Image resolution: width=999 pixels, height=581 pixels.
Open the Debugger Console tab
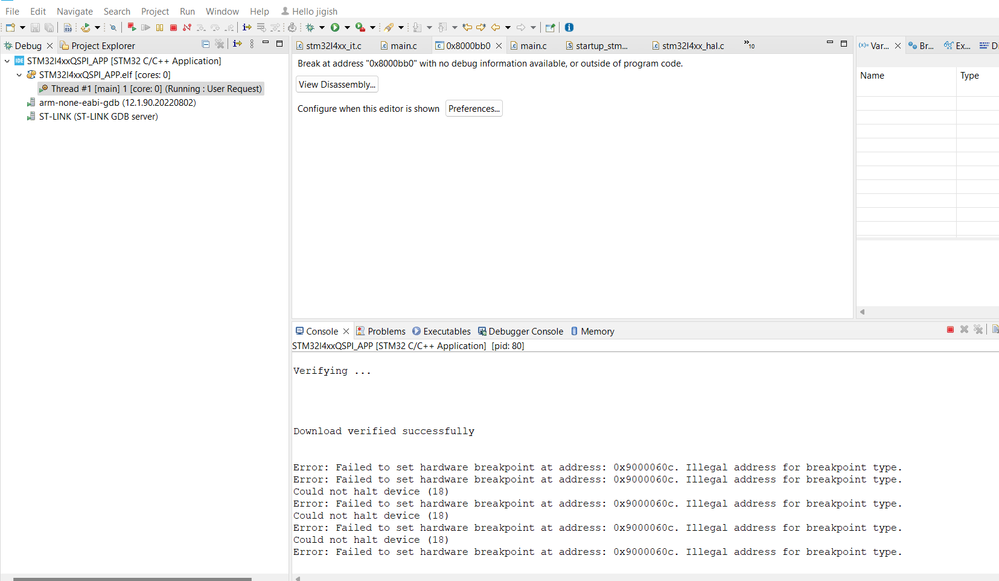pyautogui.click(x=521, y=331)
